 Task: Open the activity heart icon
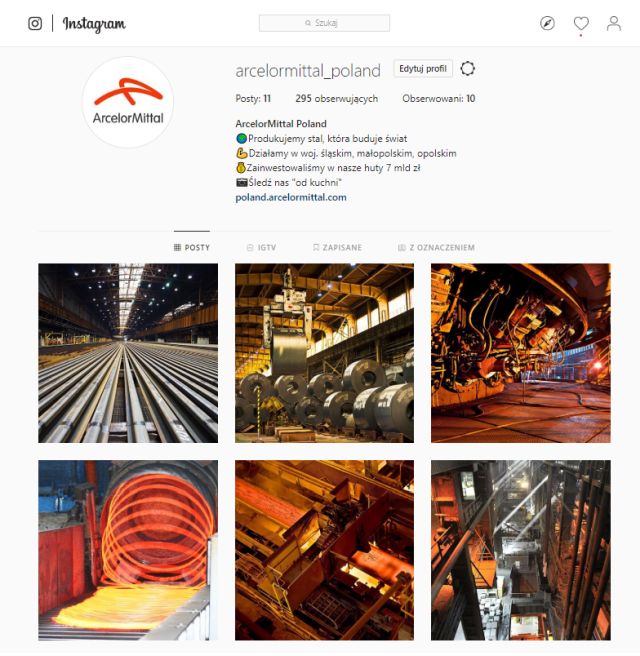(581, 23)
